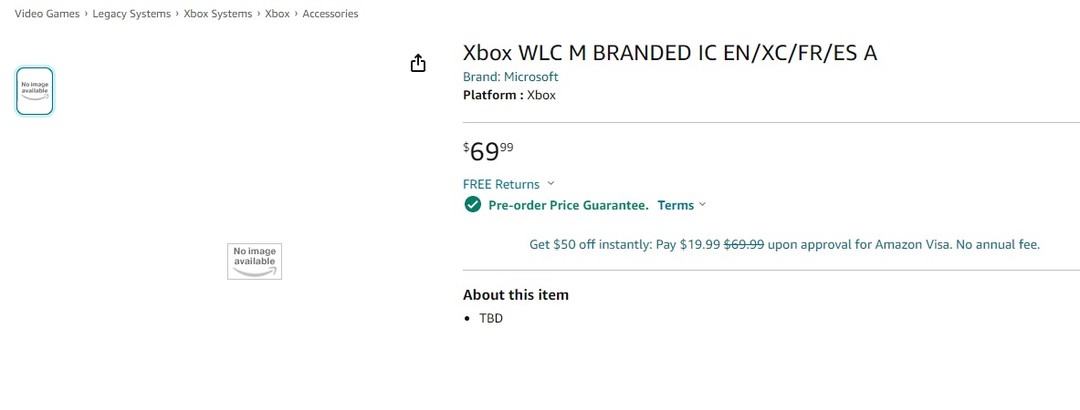Expand the chevron next to Terms

tap(702, 205)
